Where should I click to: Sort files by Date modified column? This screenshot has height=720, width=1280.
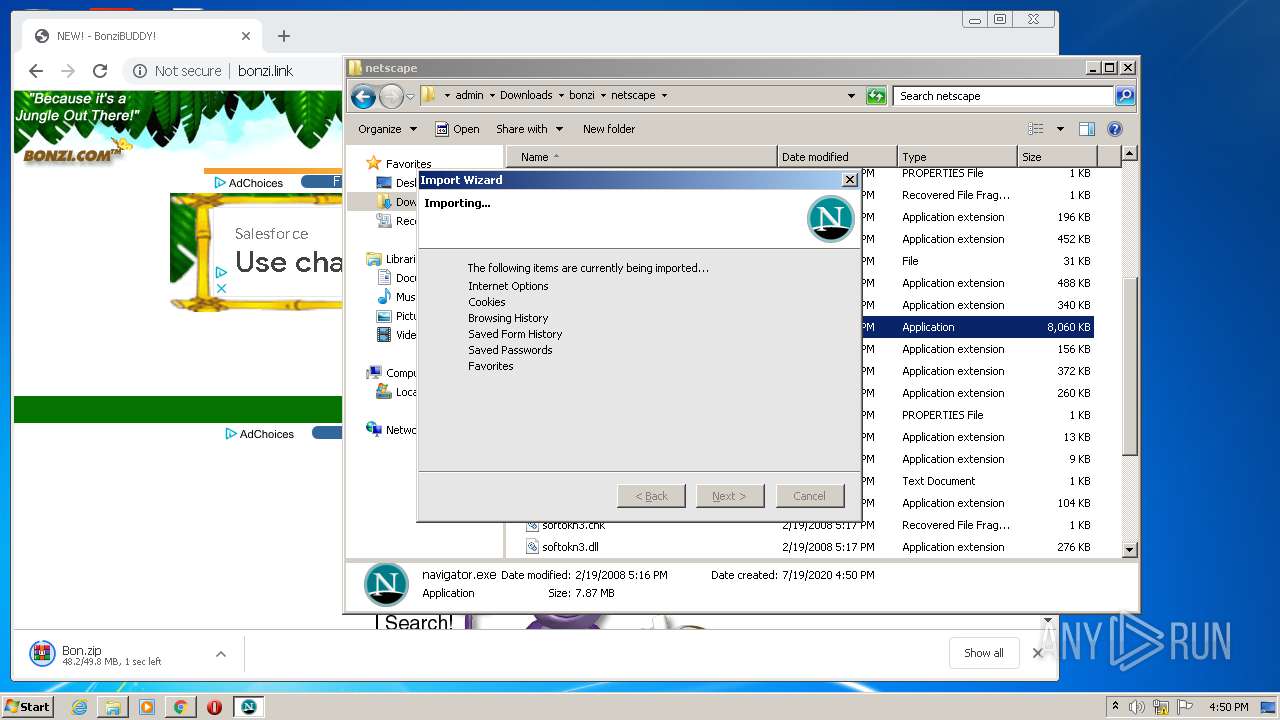pyautogui.click(x=837, y=157)
